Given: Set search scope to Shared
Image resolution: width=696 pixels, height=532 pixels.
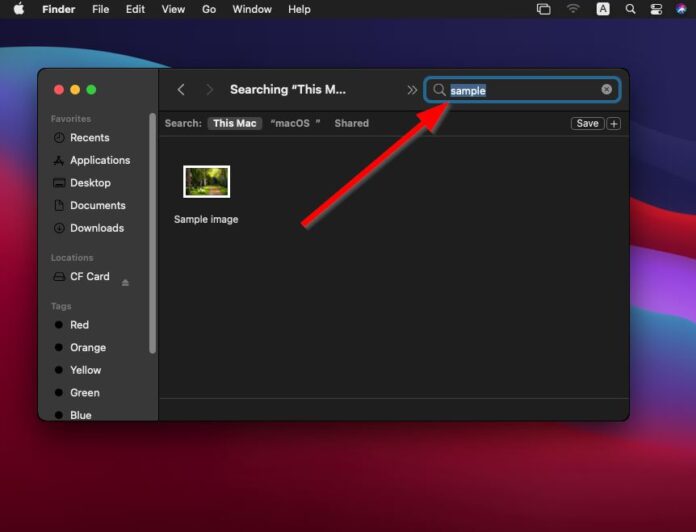Looking at the screenshot, I should click(x=352, y=123).
